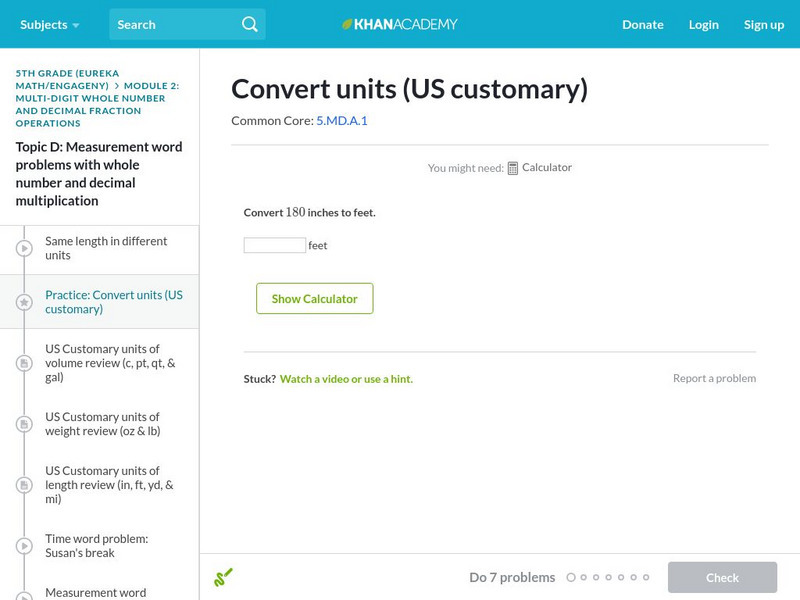Click the first problem progress circle
Viewport: 800px width, 600px height.
(571, 577)
